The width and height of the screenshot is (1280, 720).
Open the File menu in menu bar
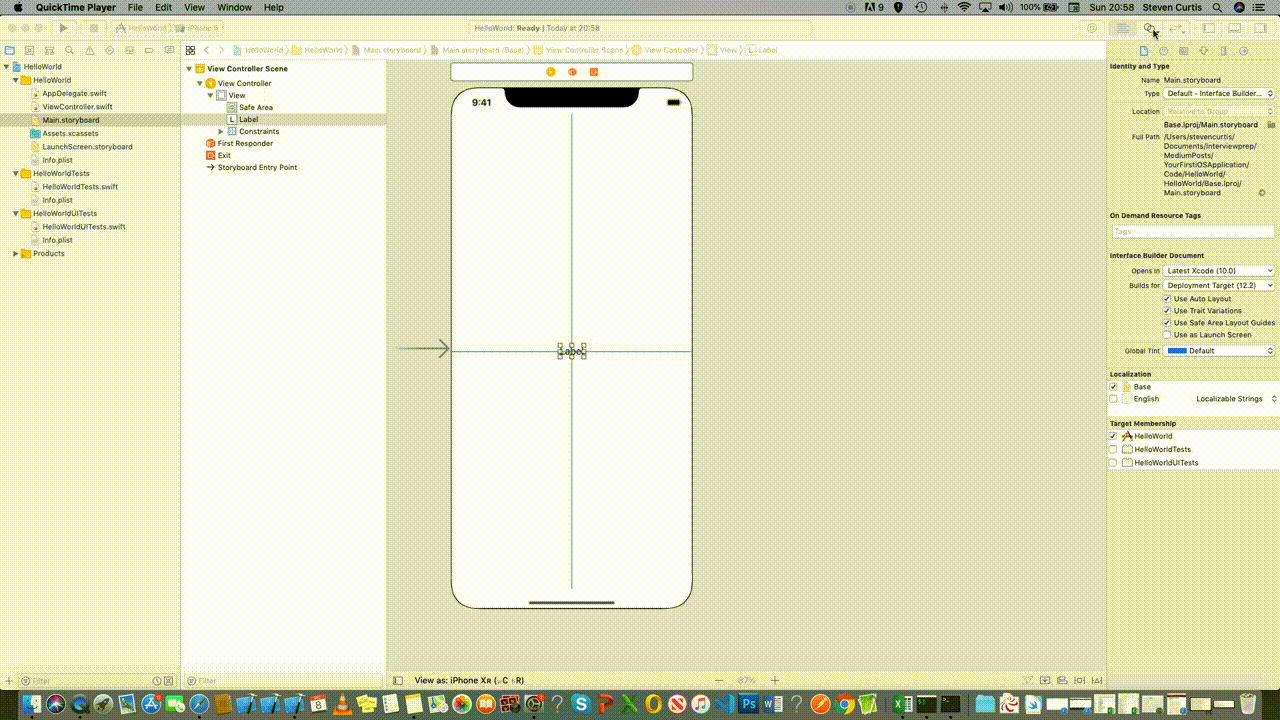coord(135,7)
